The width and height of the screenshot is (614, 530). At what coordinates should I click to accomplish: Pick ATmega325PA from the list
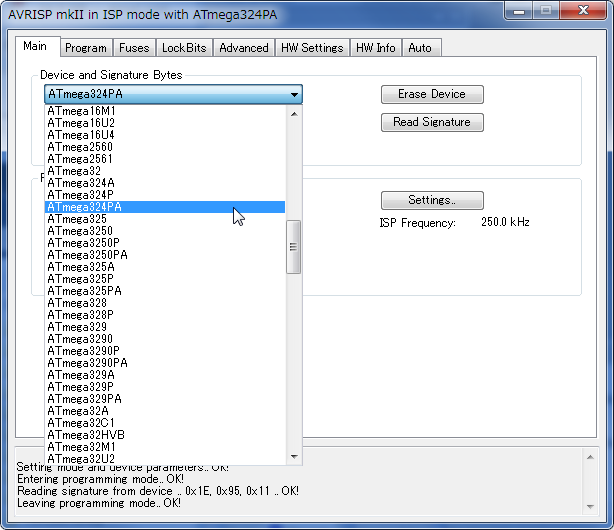(165, 291)
